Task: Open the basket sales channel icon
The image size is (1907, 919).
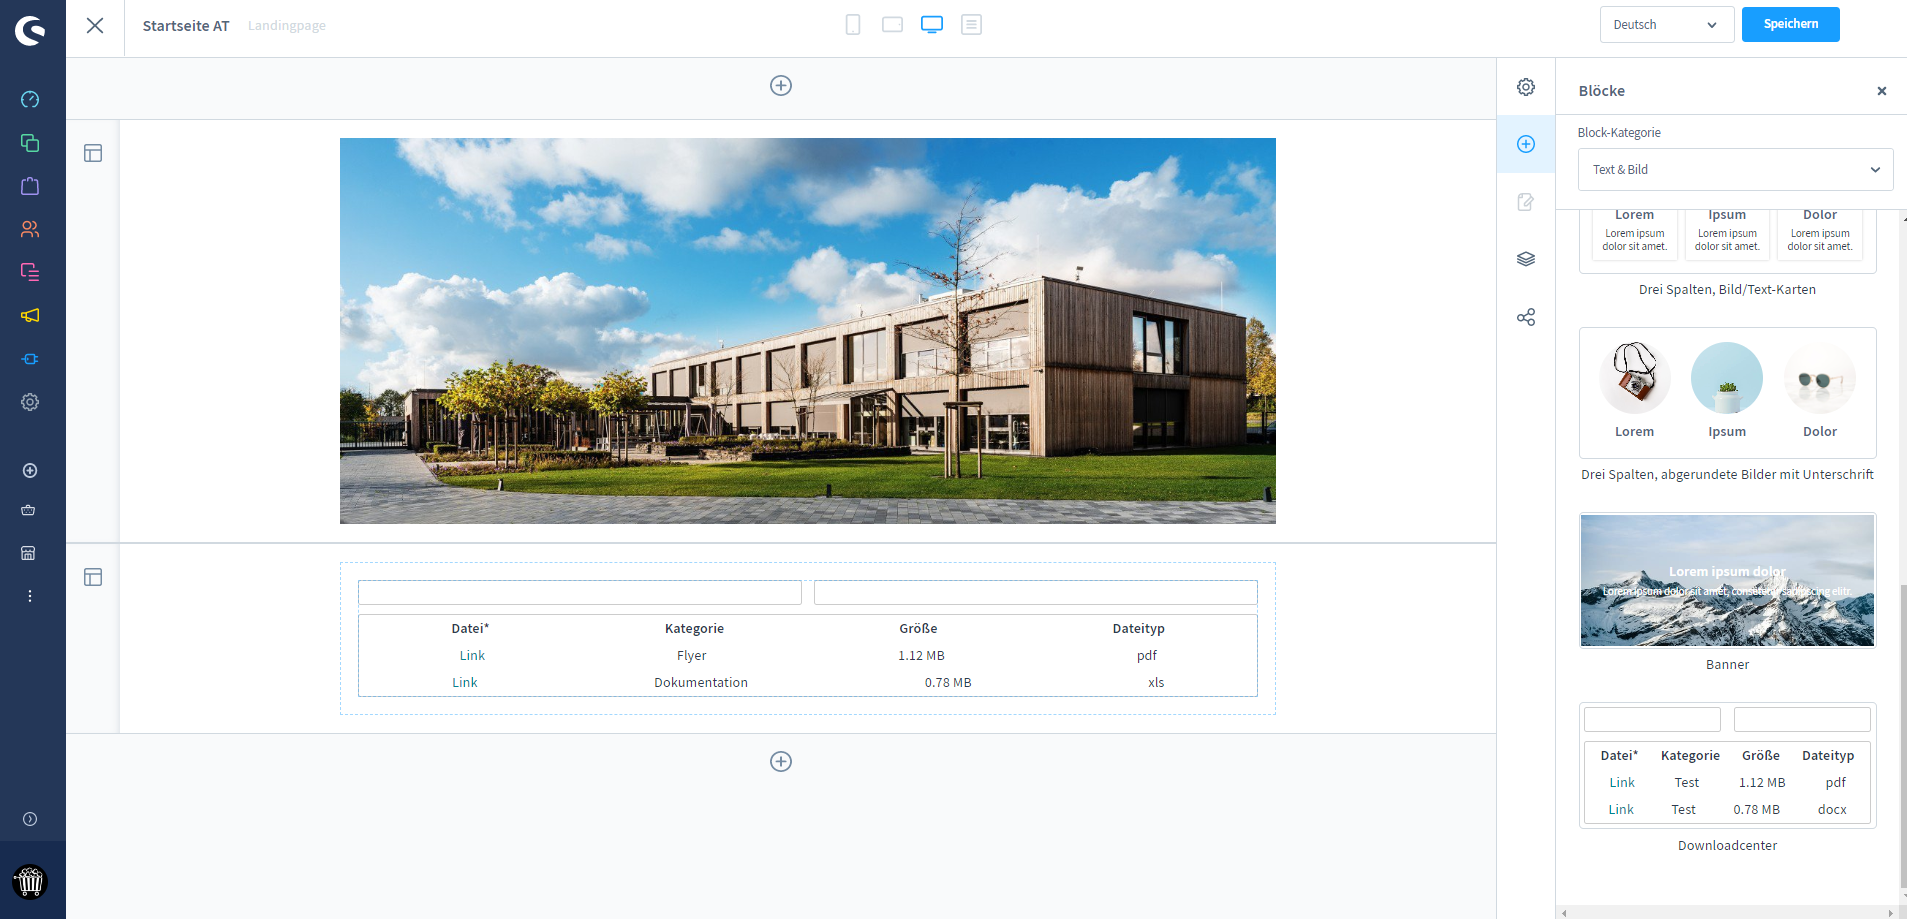Action: [28, 510]
